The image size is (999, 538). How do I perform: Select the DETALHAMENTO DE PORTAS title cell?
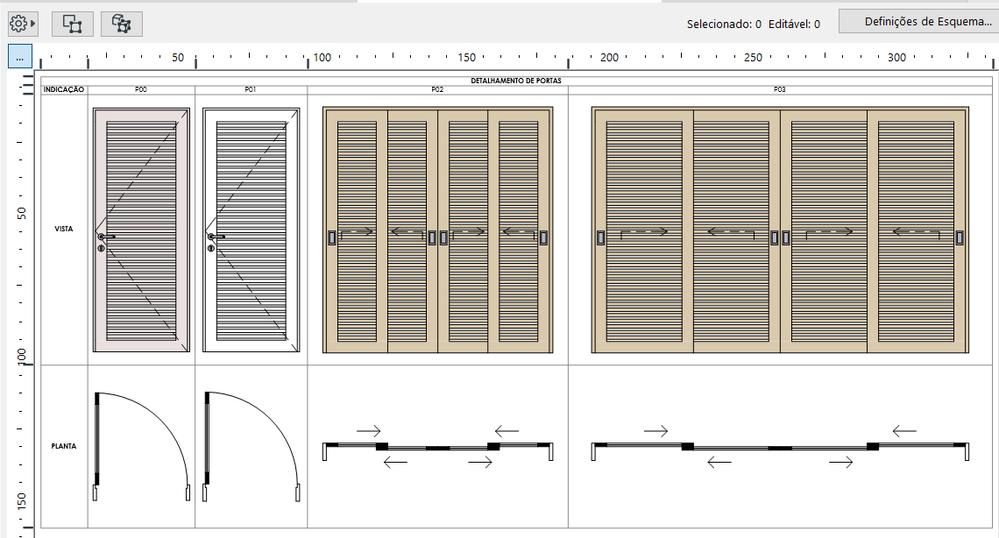[516, 81]
